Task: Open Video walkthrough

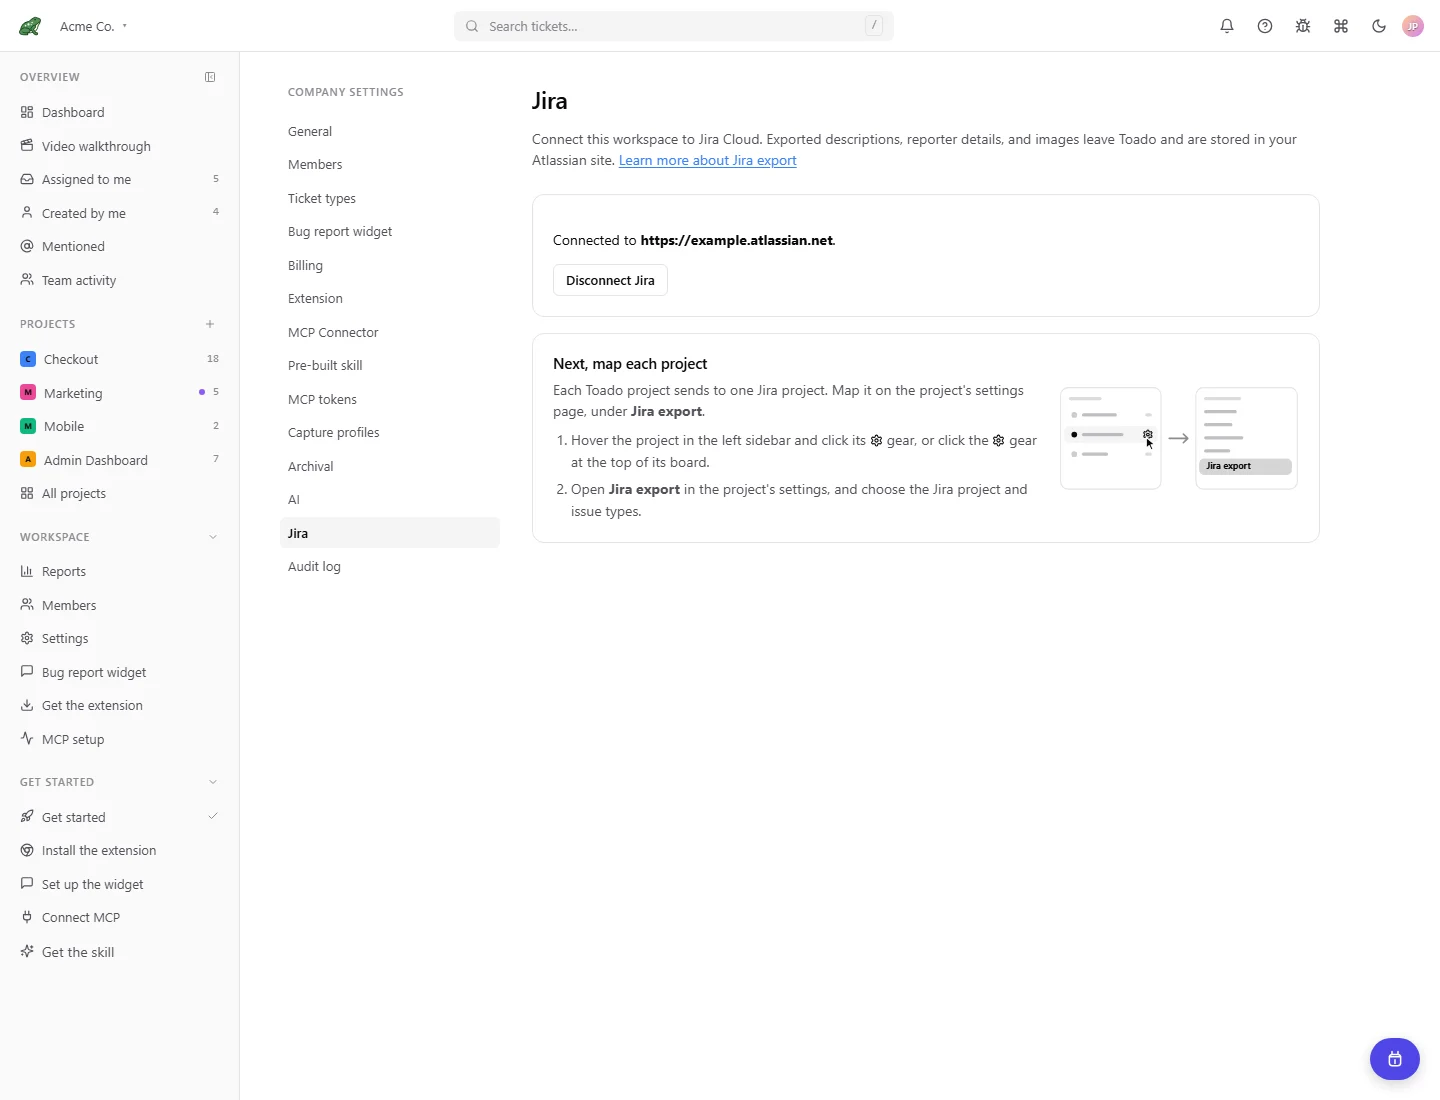Action: point(120,146)
